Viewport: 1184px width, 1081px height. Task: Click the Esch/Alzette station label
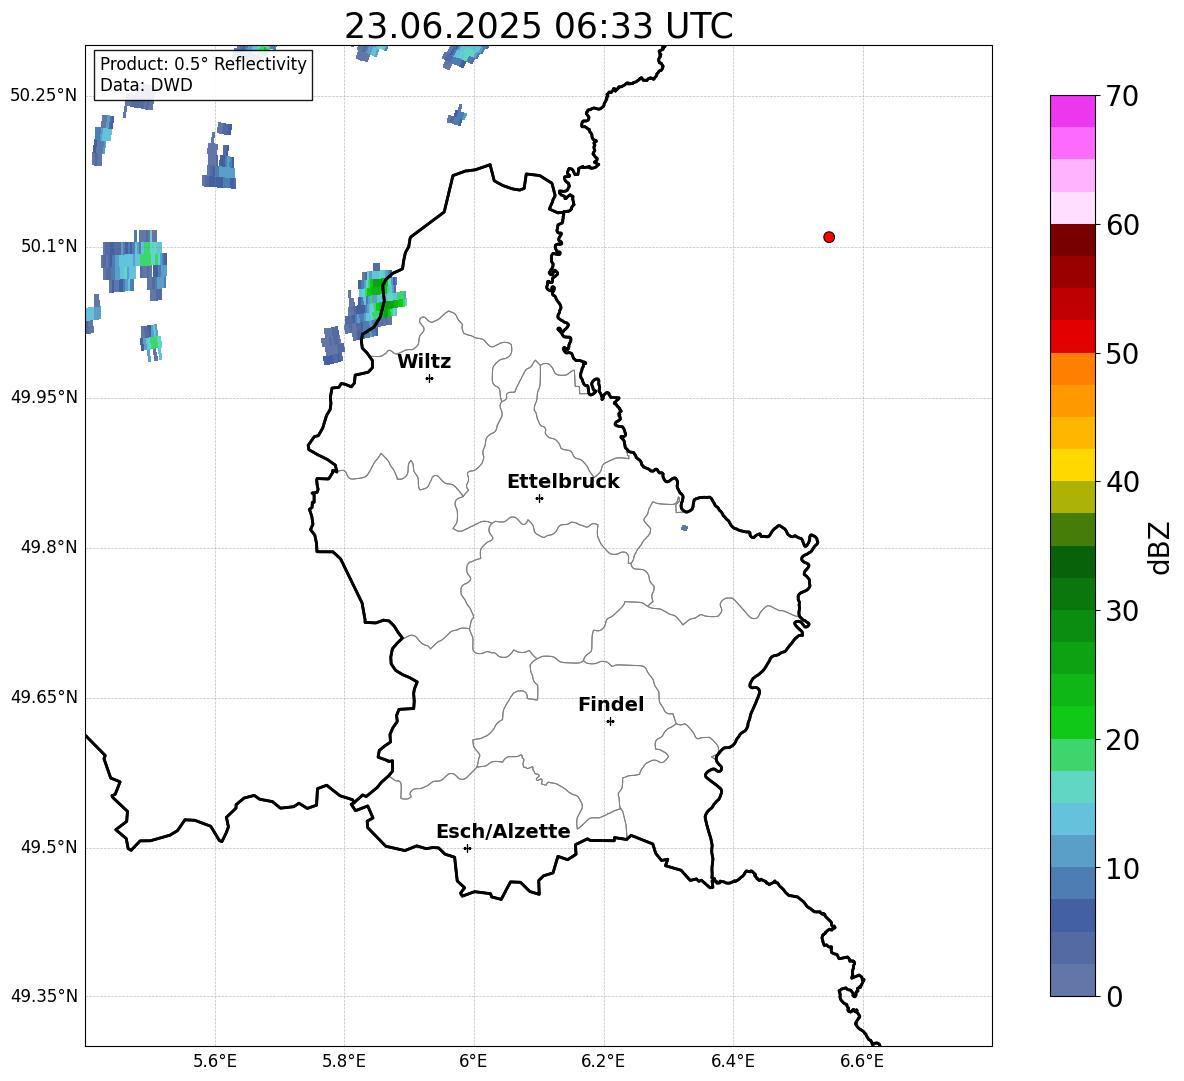pyautogui.click(x=503, y=831)
